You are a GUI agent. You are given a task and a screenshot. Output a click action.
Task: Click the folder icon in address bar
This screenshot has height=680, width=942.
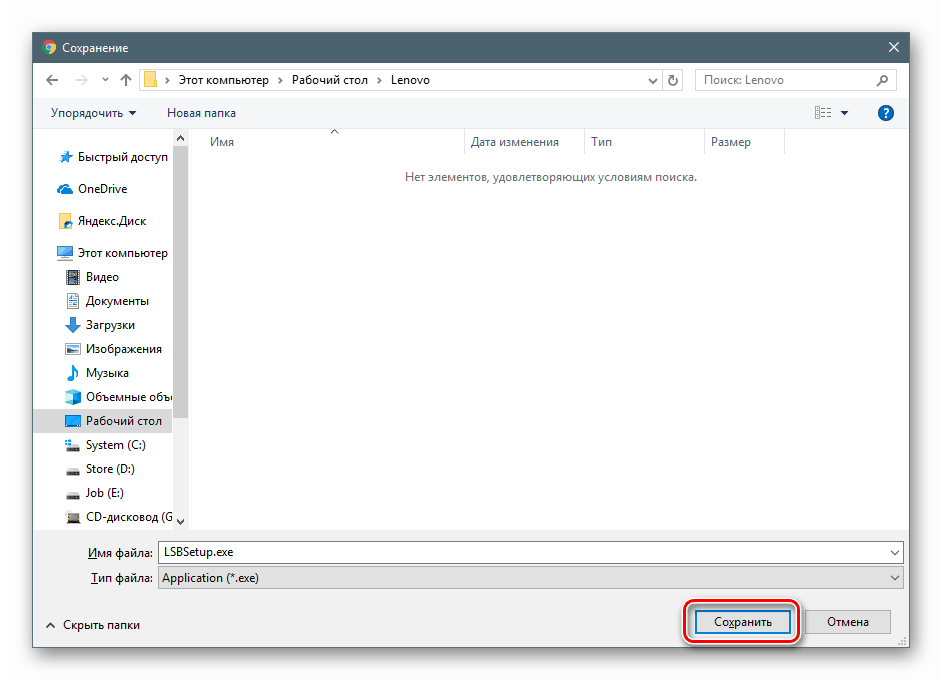tap(151, 80)
